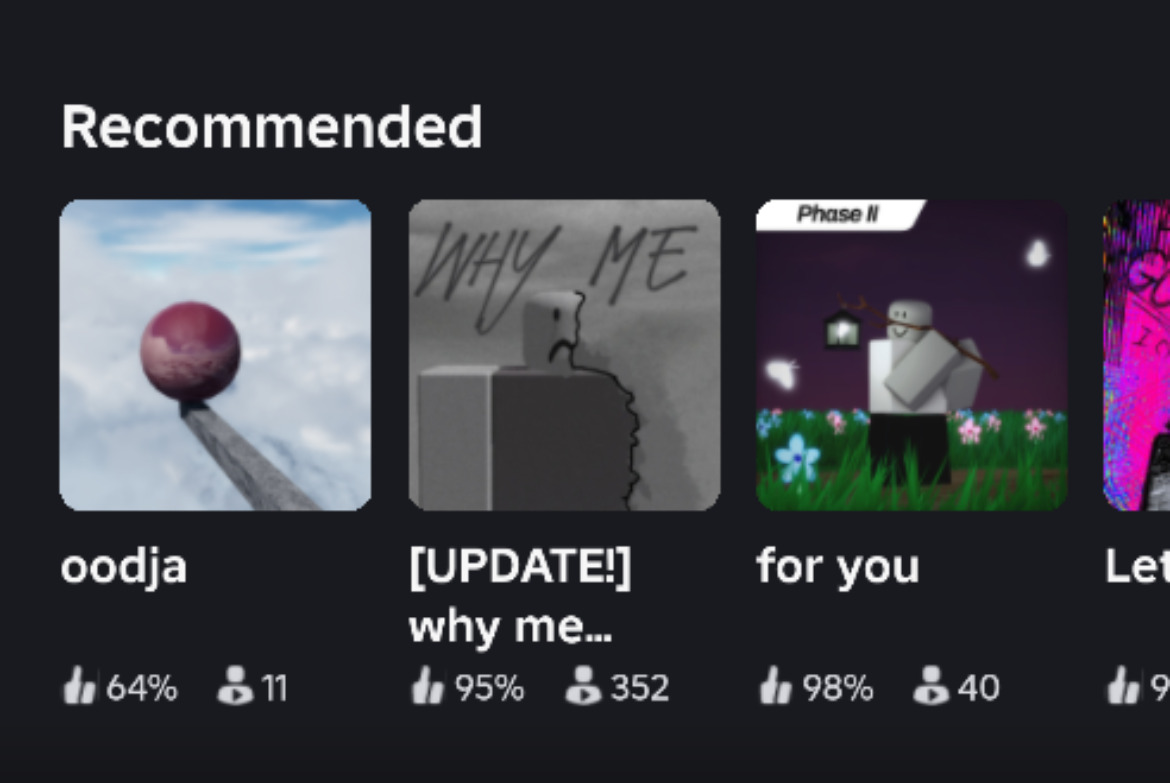
Task: Click the Recommended section heading
Action: pyautogui.click(x=272, y=126)
